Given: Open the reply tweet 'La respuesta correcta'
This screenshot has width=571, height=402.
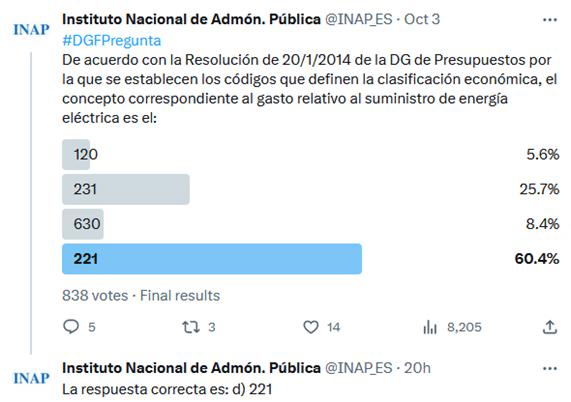Looking at the screenshot, I should 167,389.
